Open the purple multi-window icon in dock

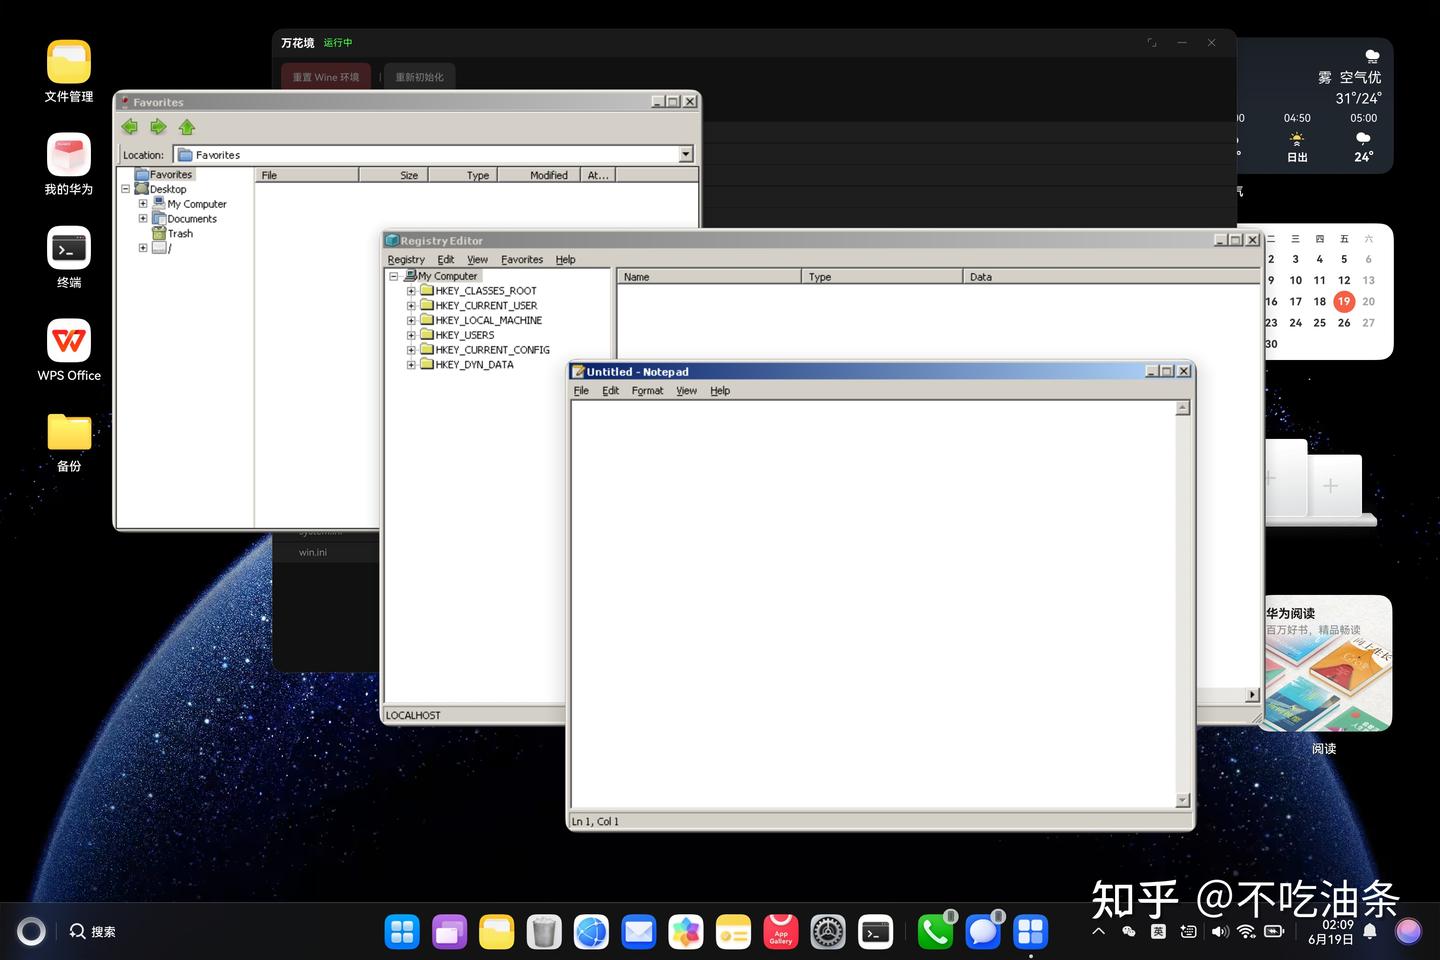[450, 932]
